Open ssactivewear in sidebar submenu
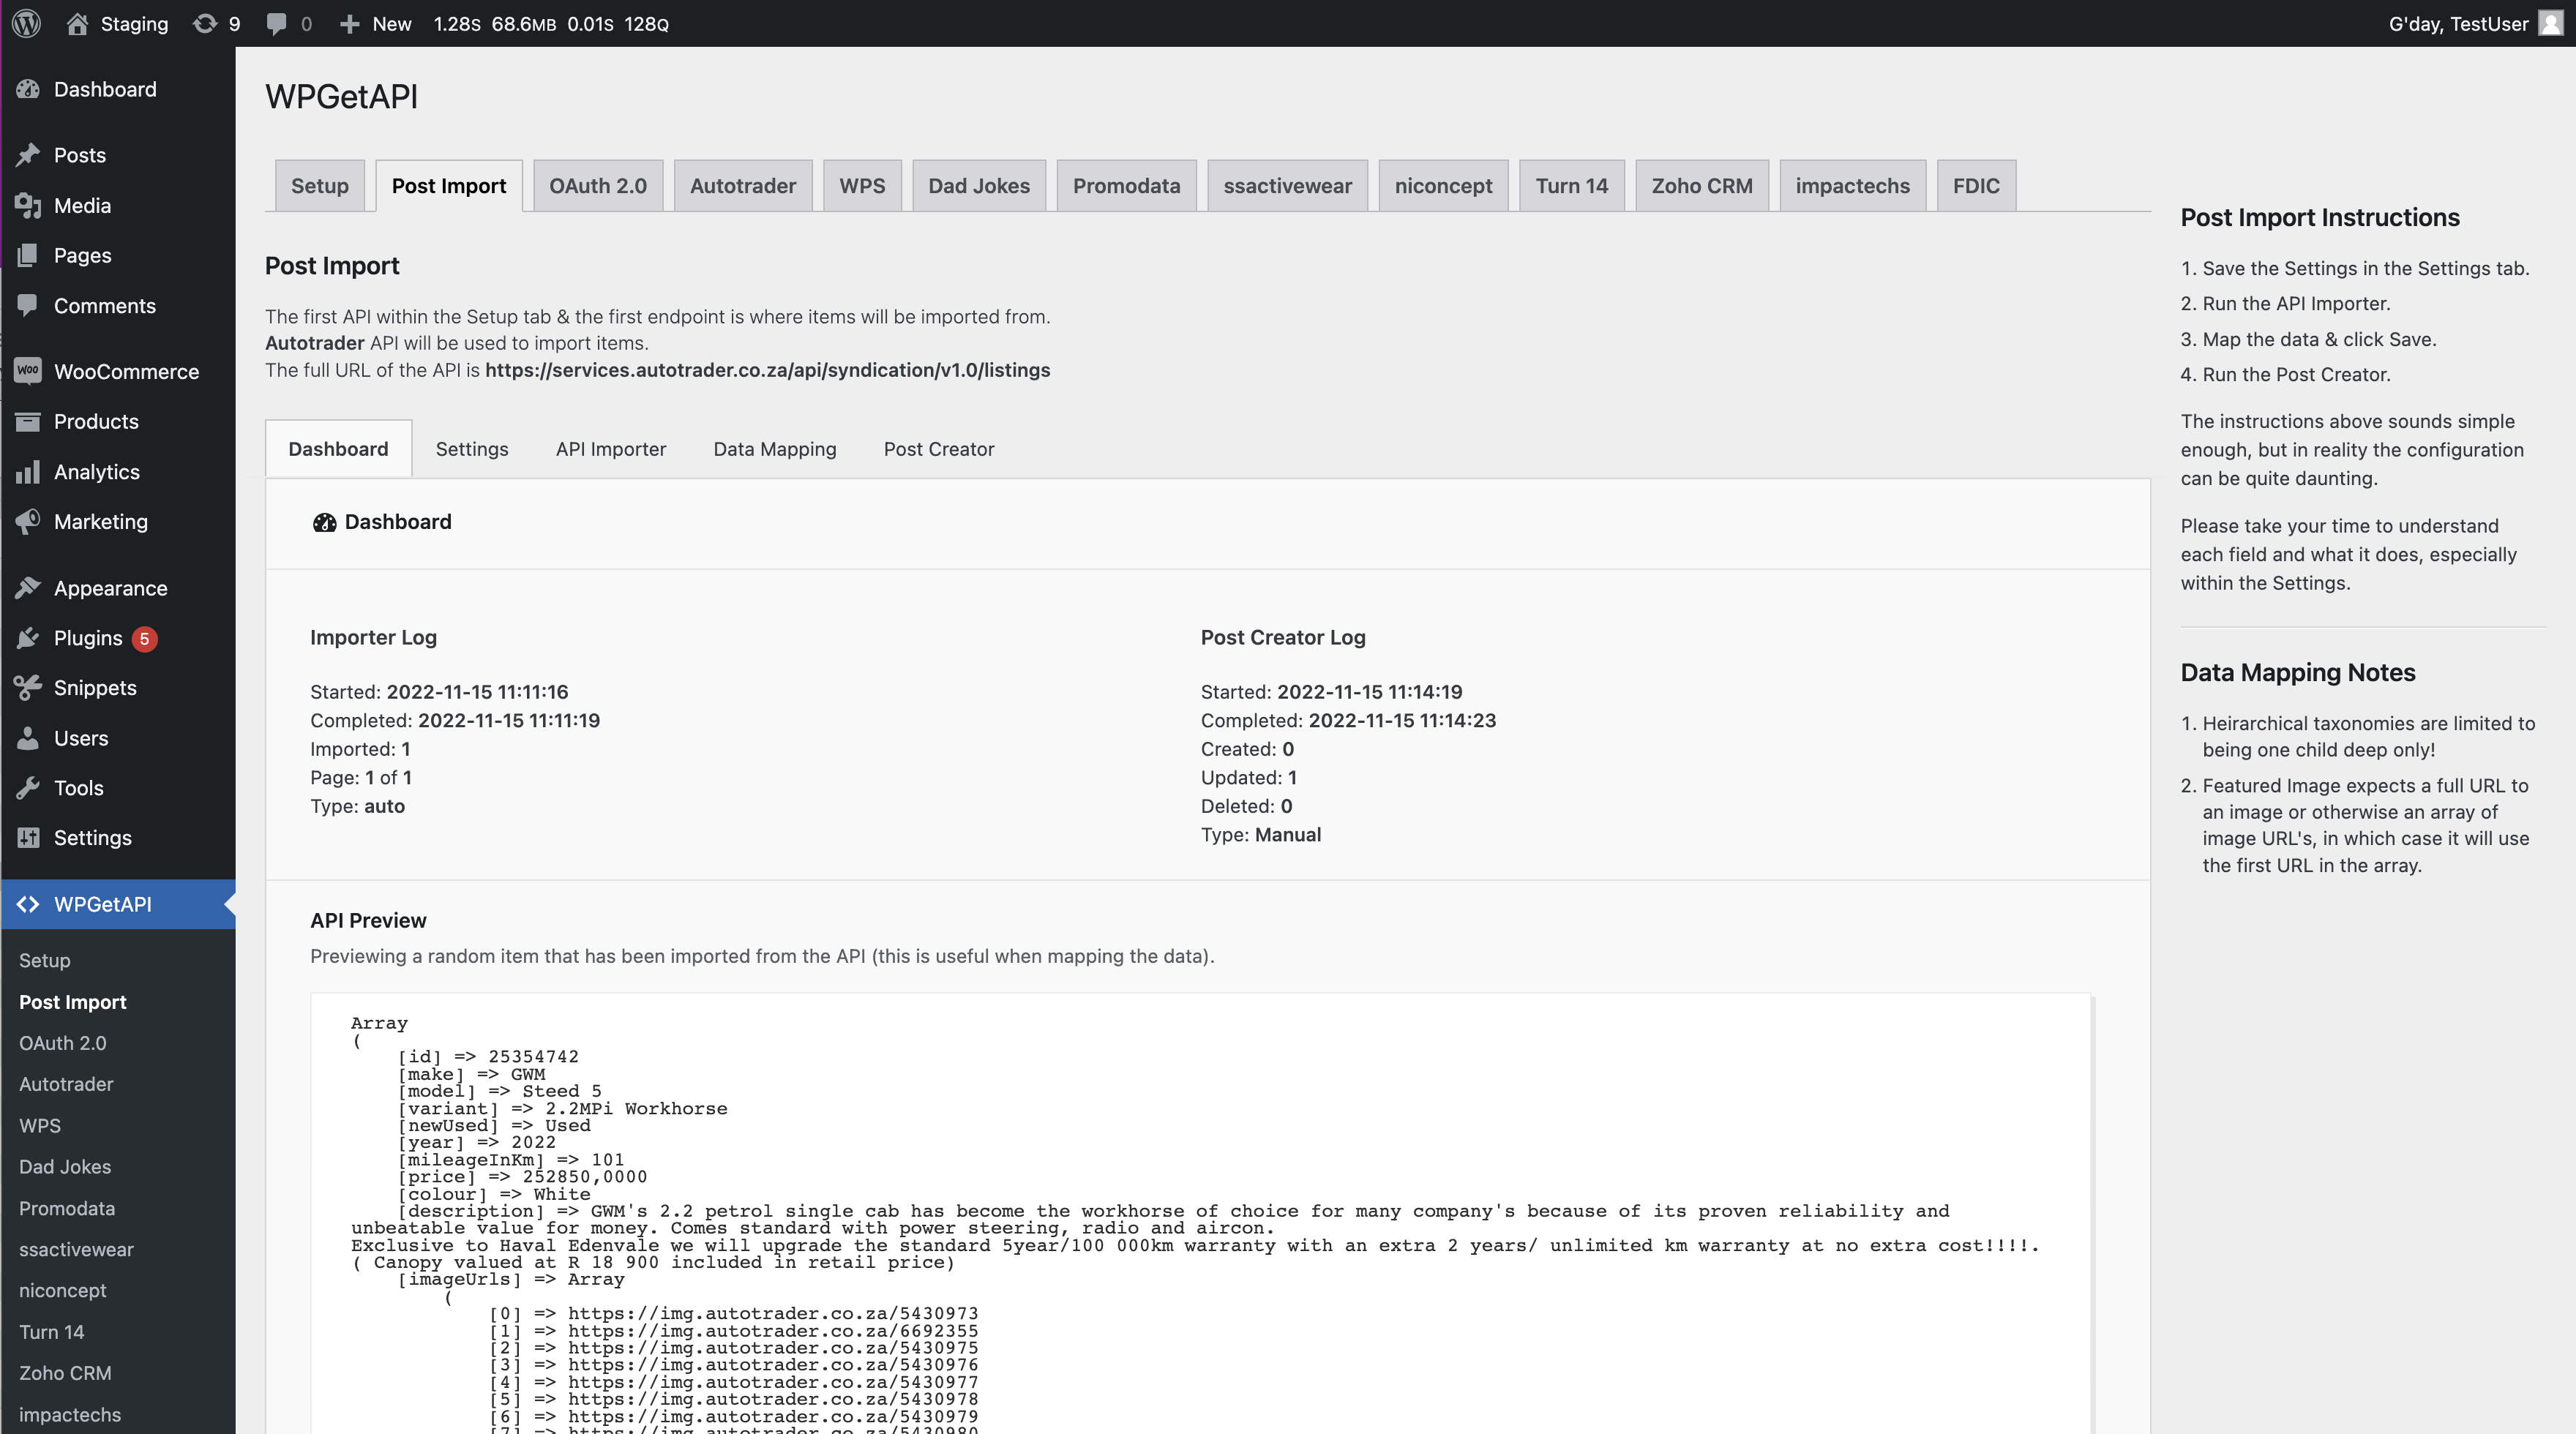Screen dimensions: 2576x1434 pos(76,1249)
